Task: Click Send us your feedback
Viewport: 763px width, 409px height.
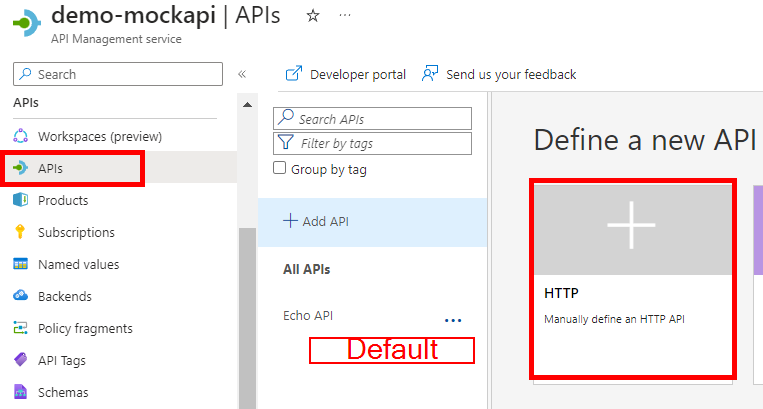Action: [x=499, y=74]
